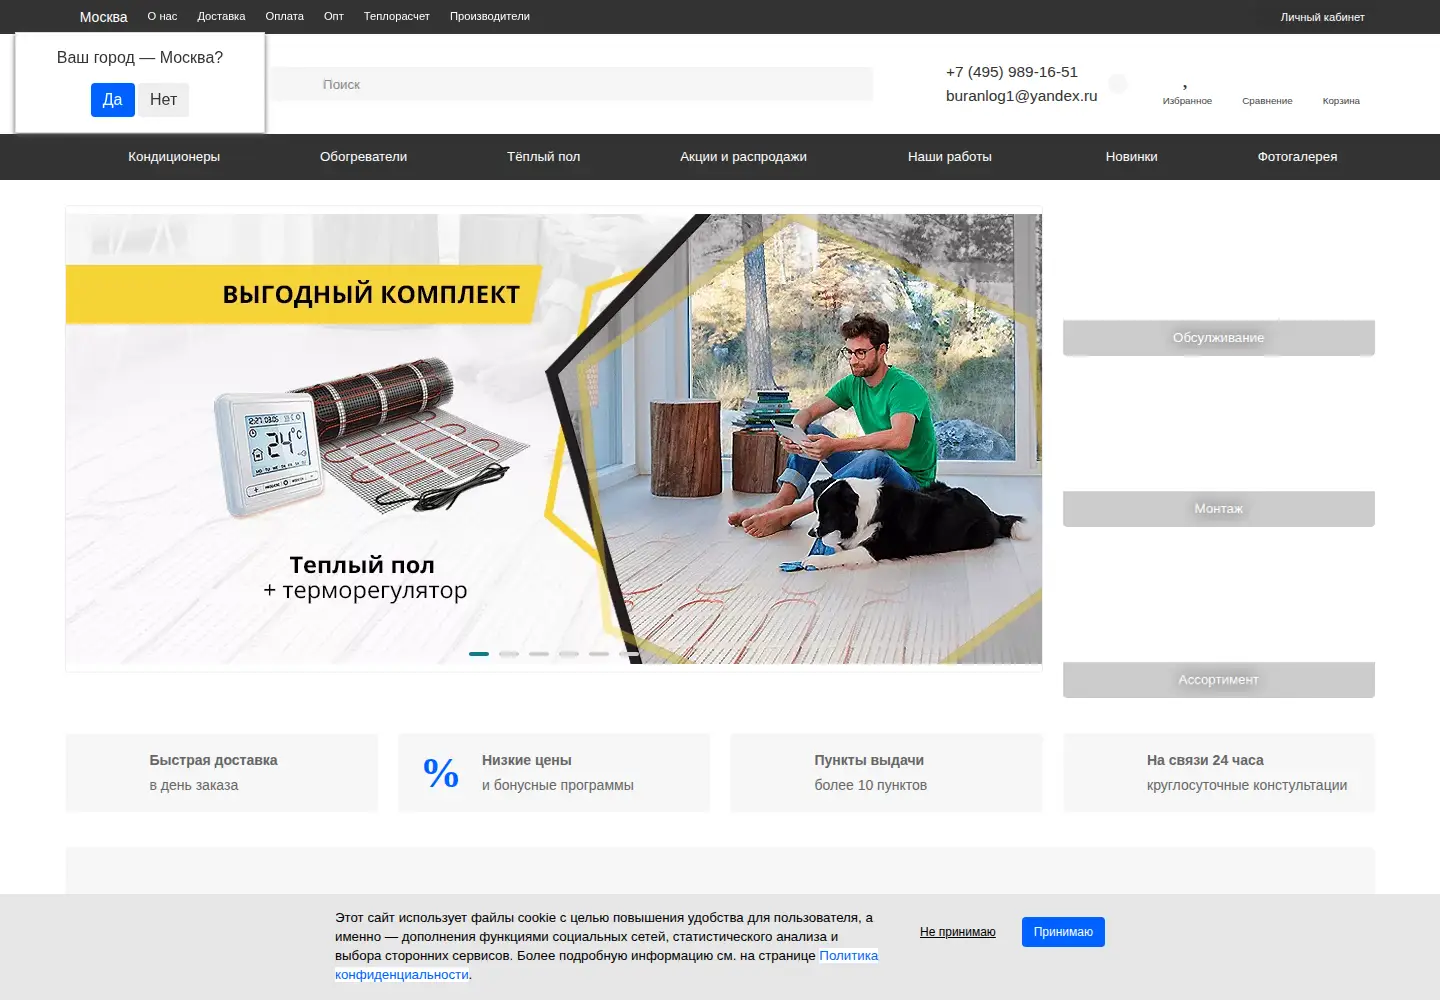Open Наши работы section
This screenshot has width=1440, height=1000.
pyautogui.click(x=950, y=157)
